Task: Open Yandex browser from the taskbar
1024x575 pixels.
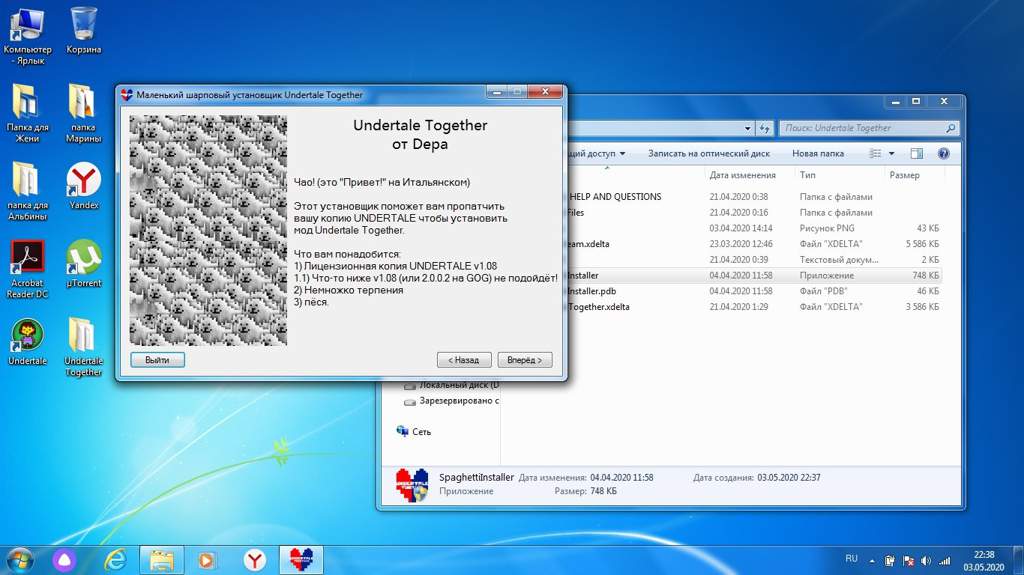Action: (254, 560)
